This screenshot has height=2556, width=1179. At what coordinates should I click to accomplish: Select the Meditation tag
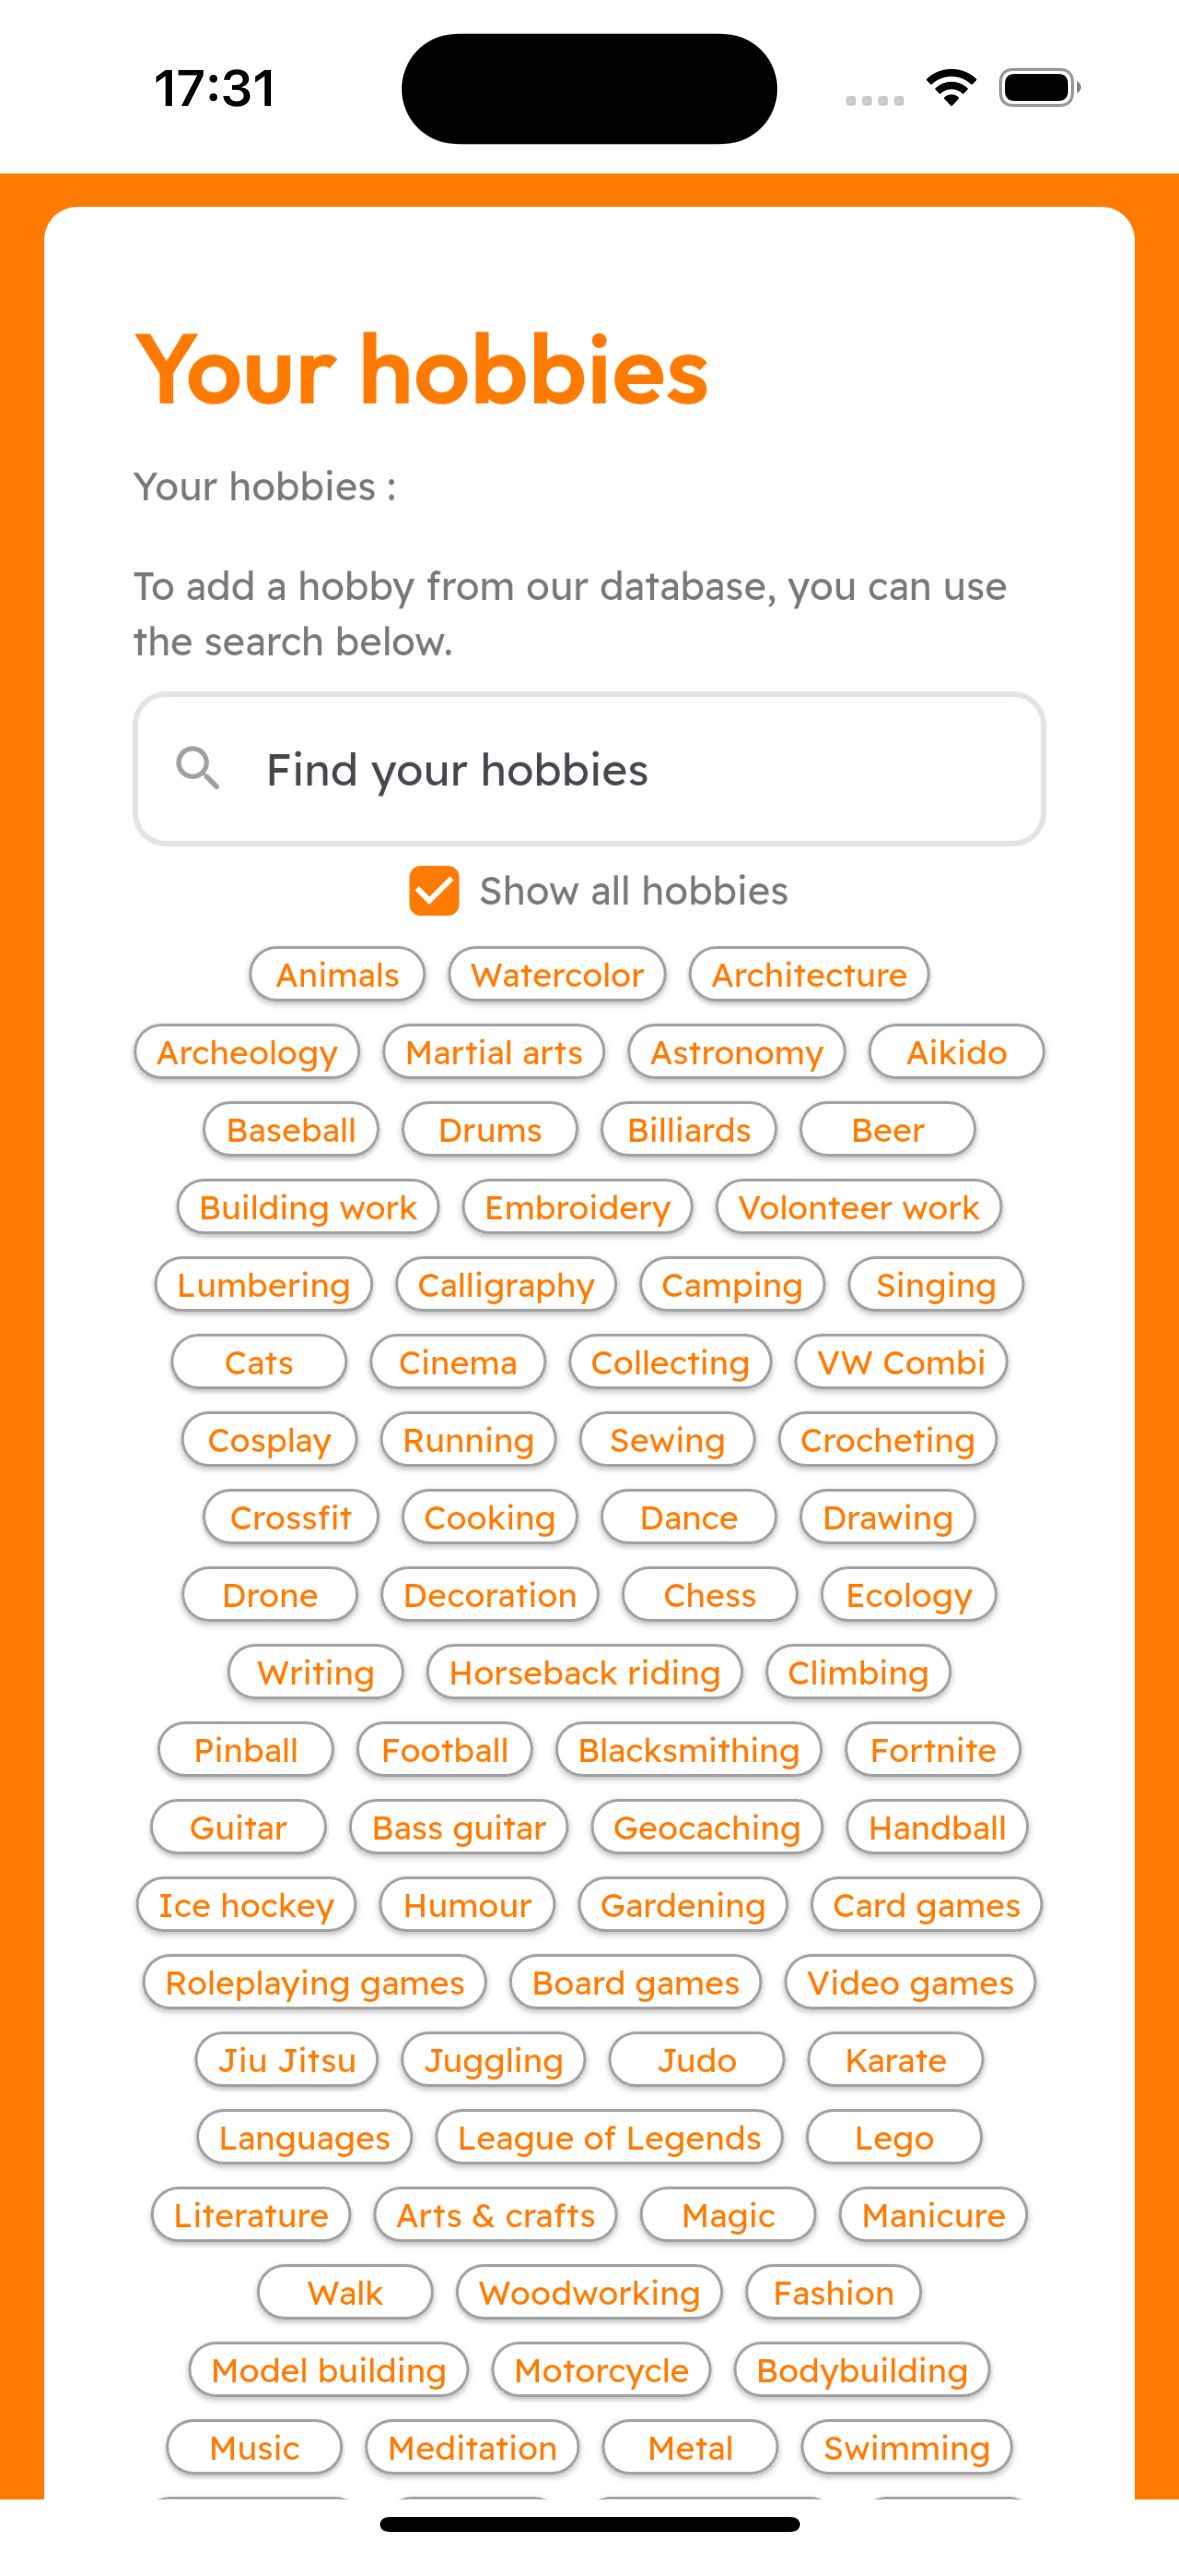[x=472, y=2448]
